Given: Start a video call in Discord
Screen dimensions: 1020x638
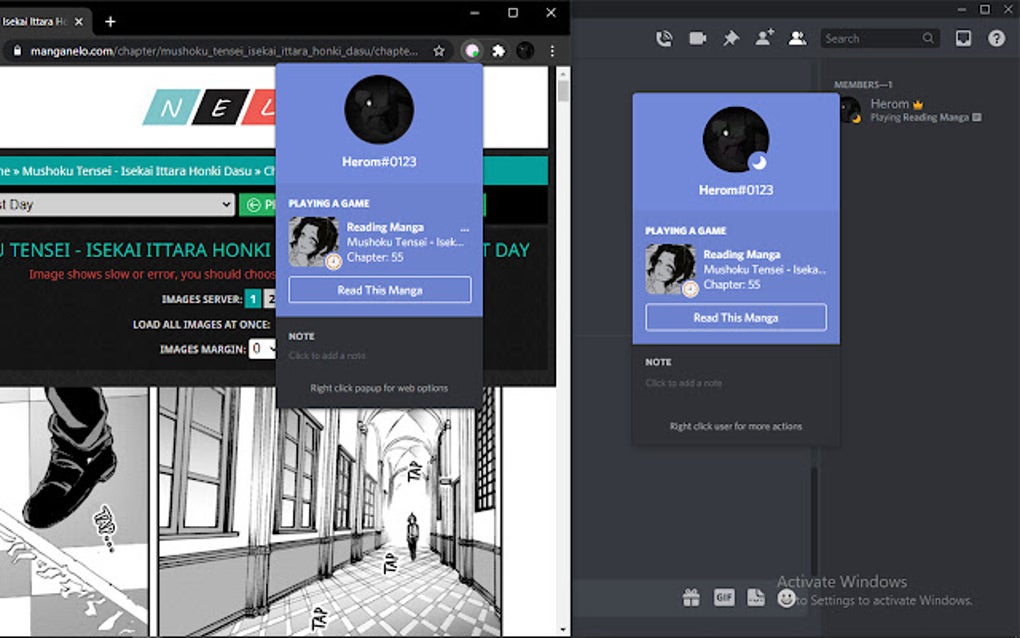Looking at the screenshot, I should [697, 38].
